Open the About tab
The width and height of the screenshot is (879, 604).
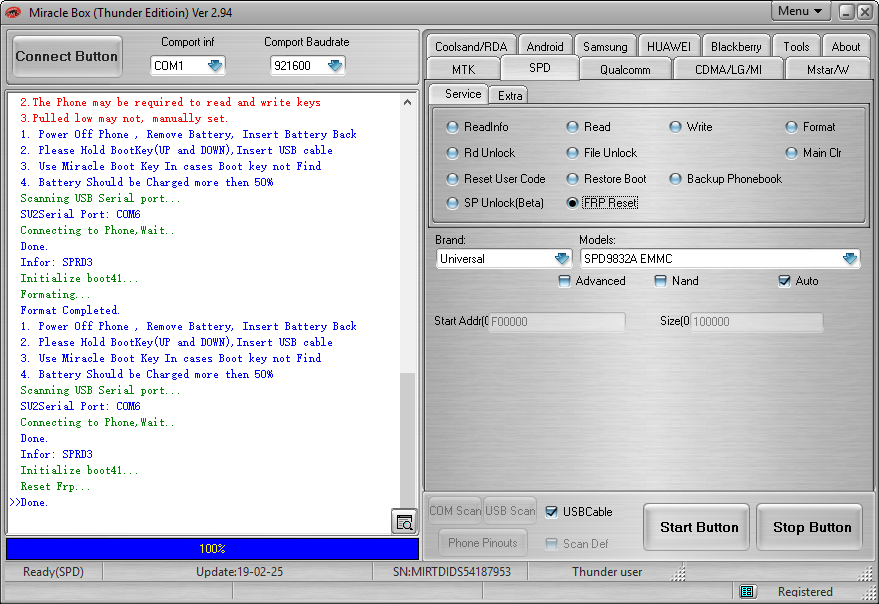coord(845,47)
